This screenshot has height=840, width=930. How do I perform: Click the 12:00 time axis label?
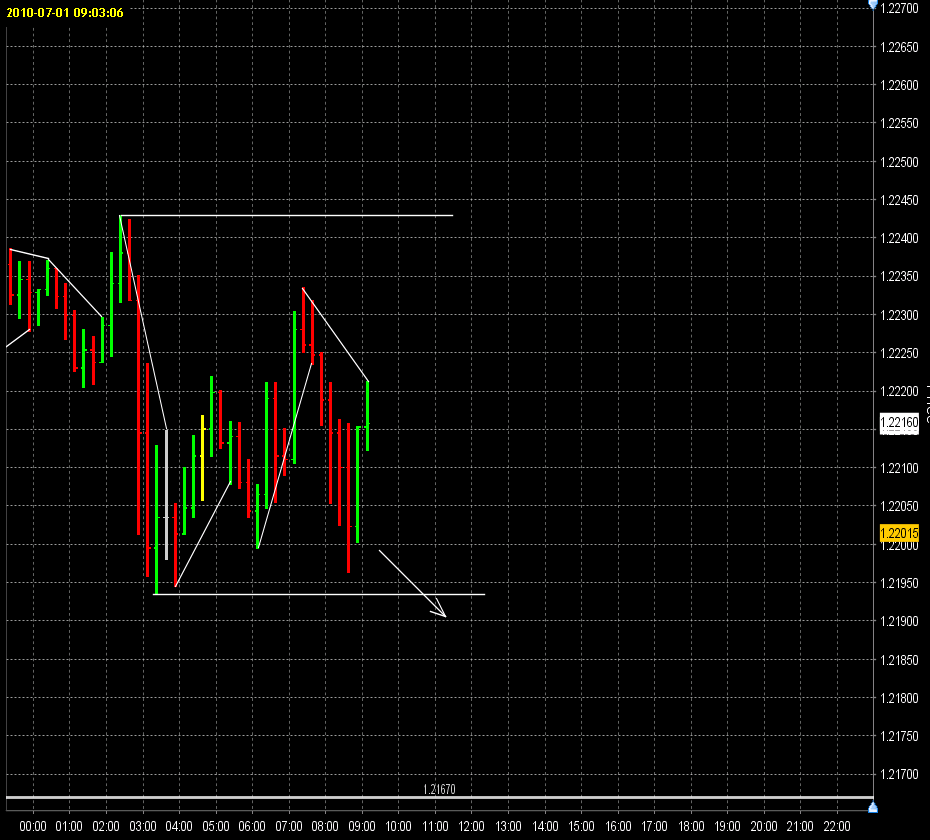pyautogui.click(x=472, y=826)
